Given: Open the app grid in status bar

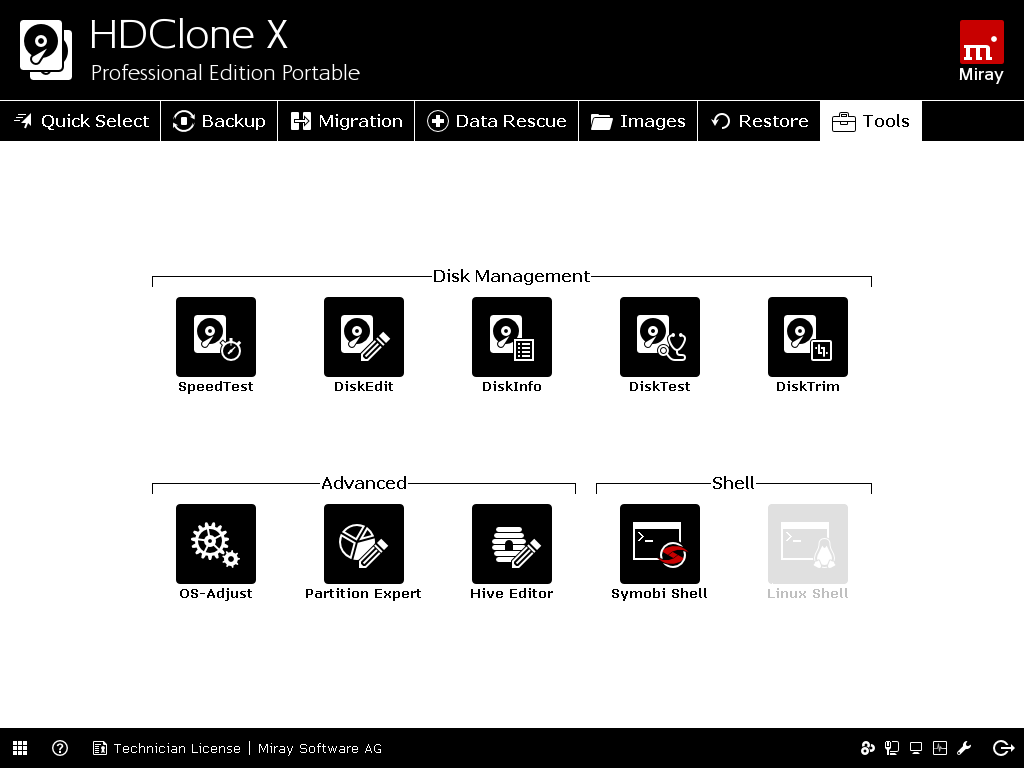Looking at the screenshot, I should coord(20,748).
